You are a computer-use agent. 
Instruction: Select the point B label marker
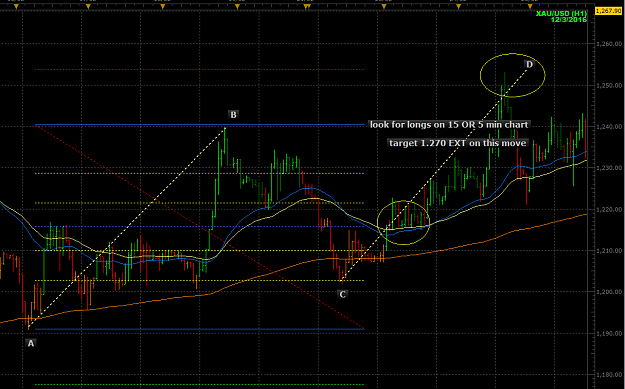234,115
